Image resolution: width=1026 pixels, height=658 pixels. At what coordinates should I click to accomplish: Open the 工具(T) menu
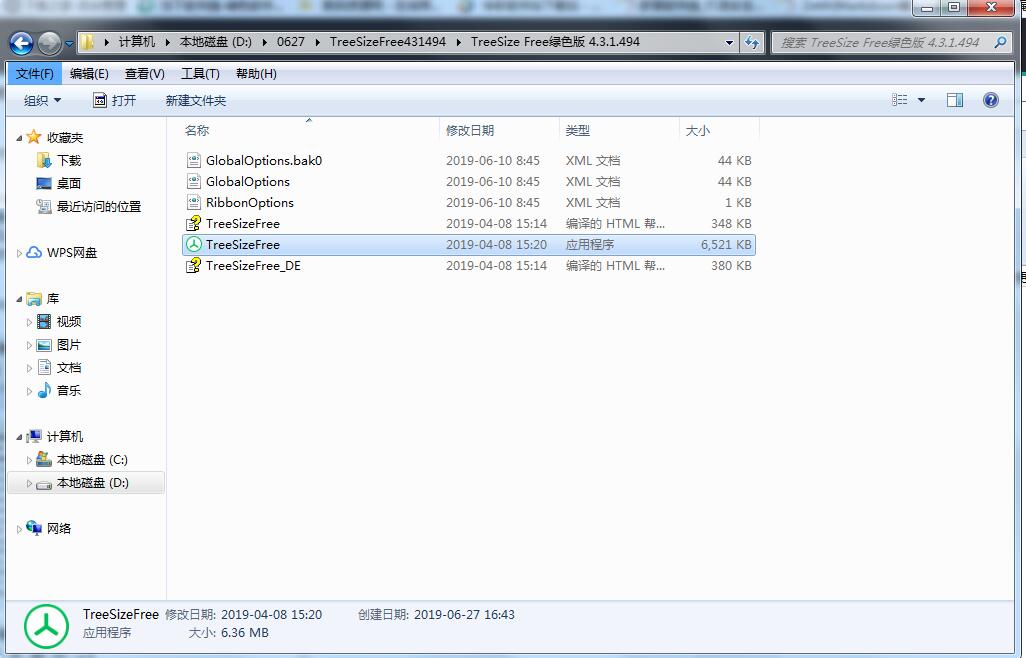(x=200, y=74)
